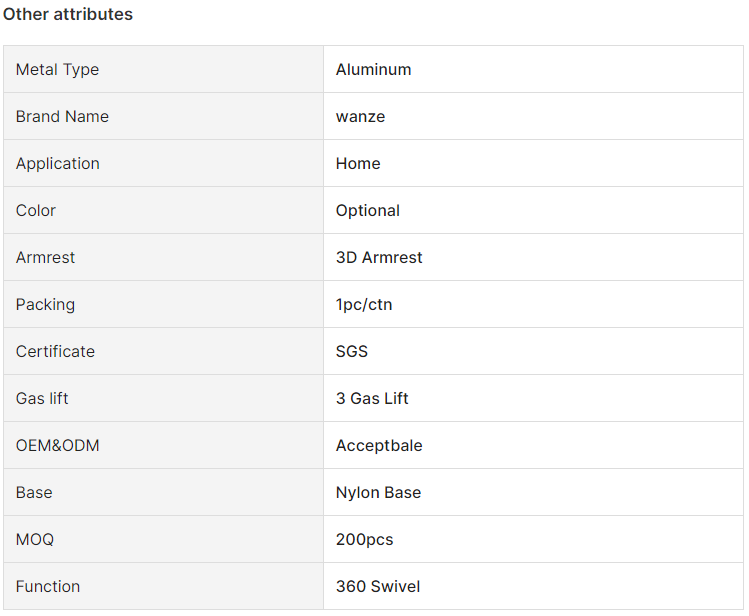The height and width of the screenshot is (616, 749).
Task: Click the Optional color value
Action: 368,211
